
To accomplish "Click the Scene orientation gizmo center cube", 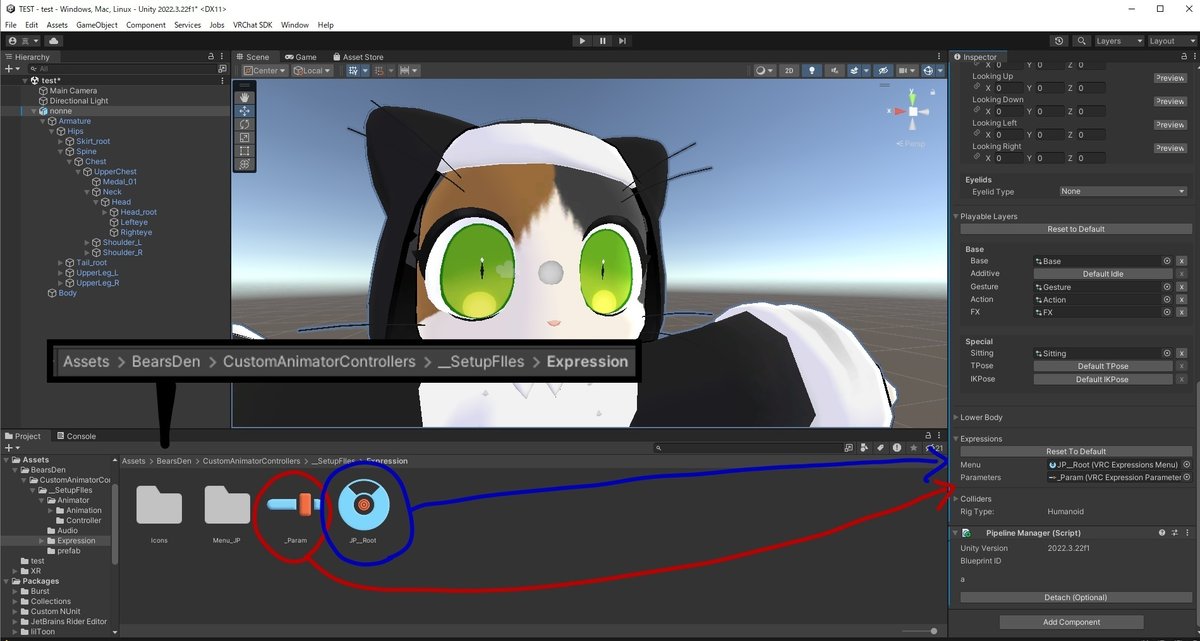I will tap(913, 112).
